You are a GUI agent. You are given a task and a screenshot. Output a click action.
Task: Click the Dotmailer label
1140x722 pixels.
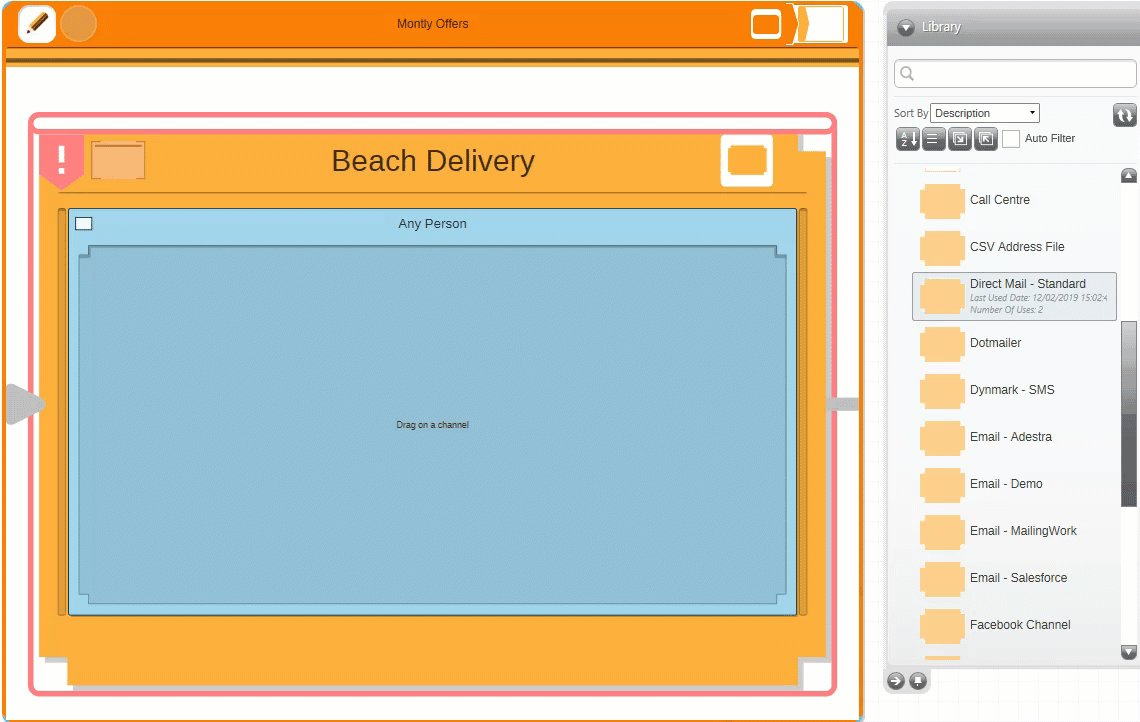(995, 342)
